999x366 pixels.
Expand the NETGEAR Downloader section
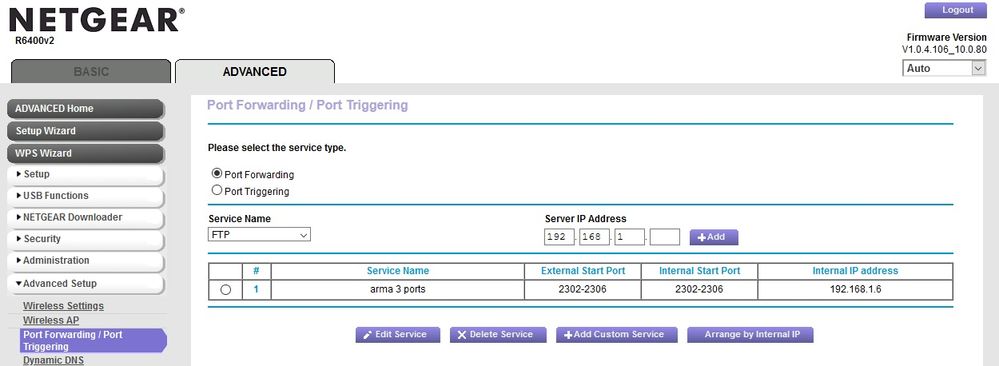pos(85,217)
